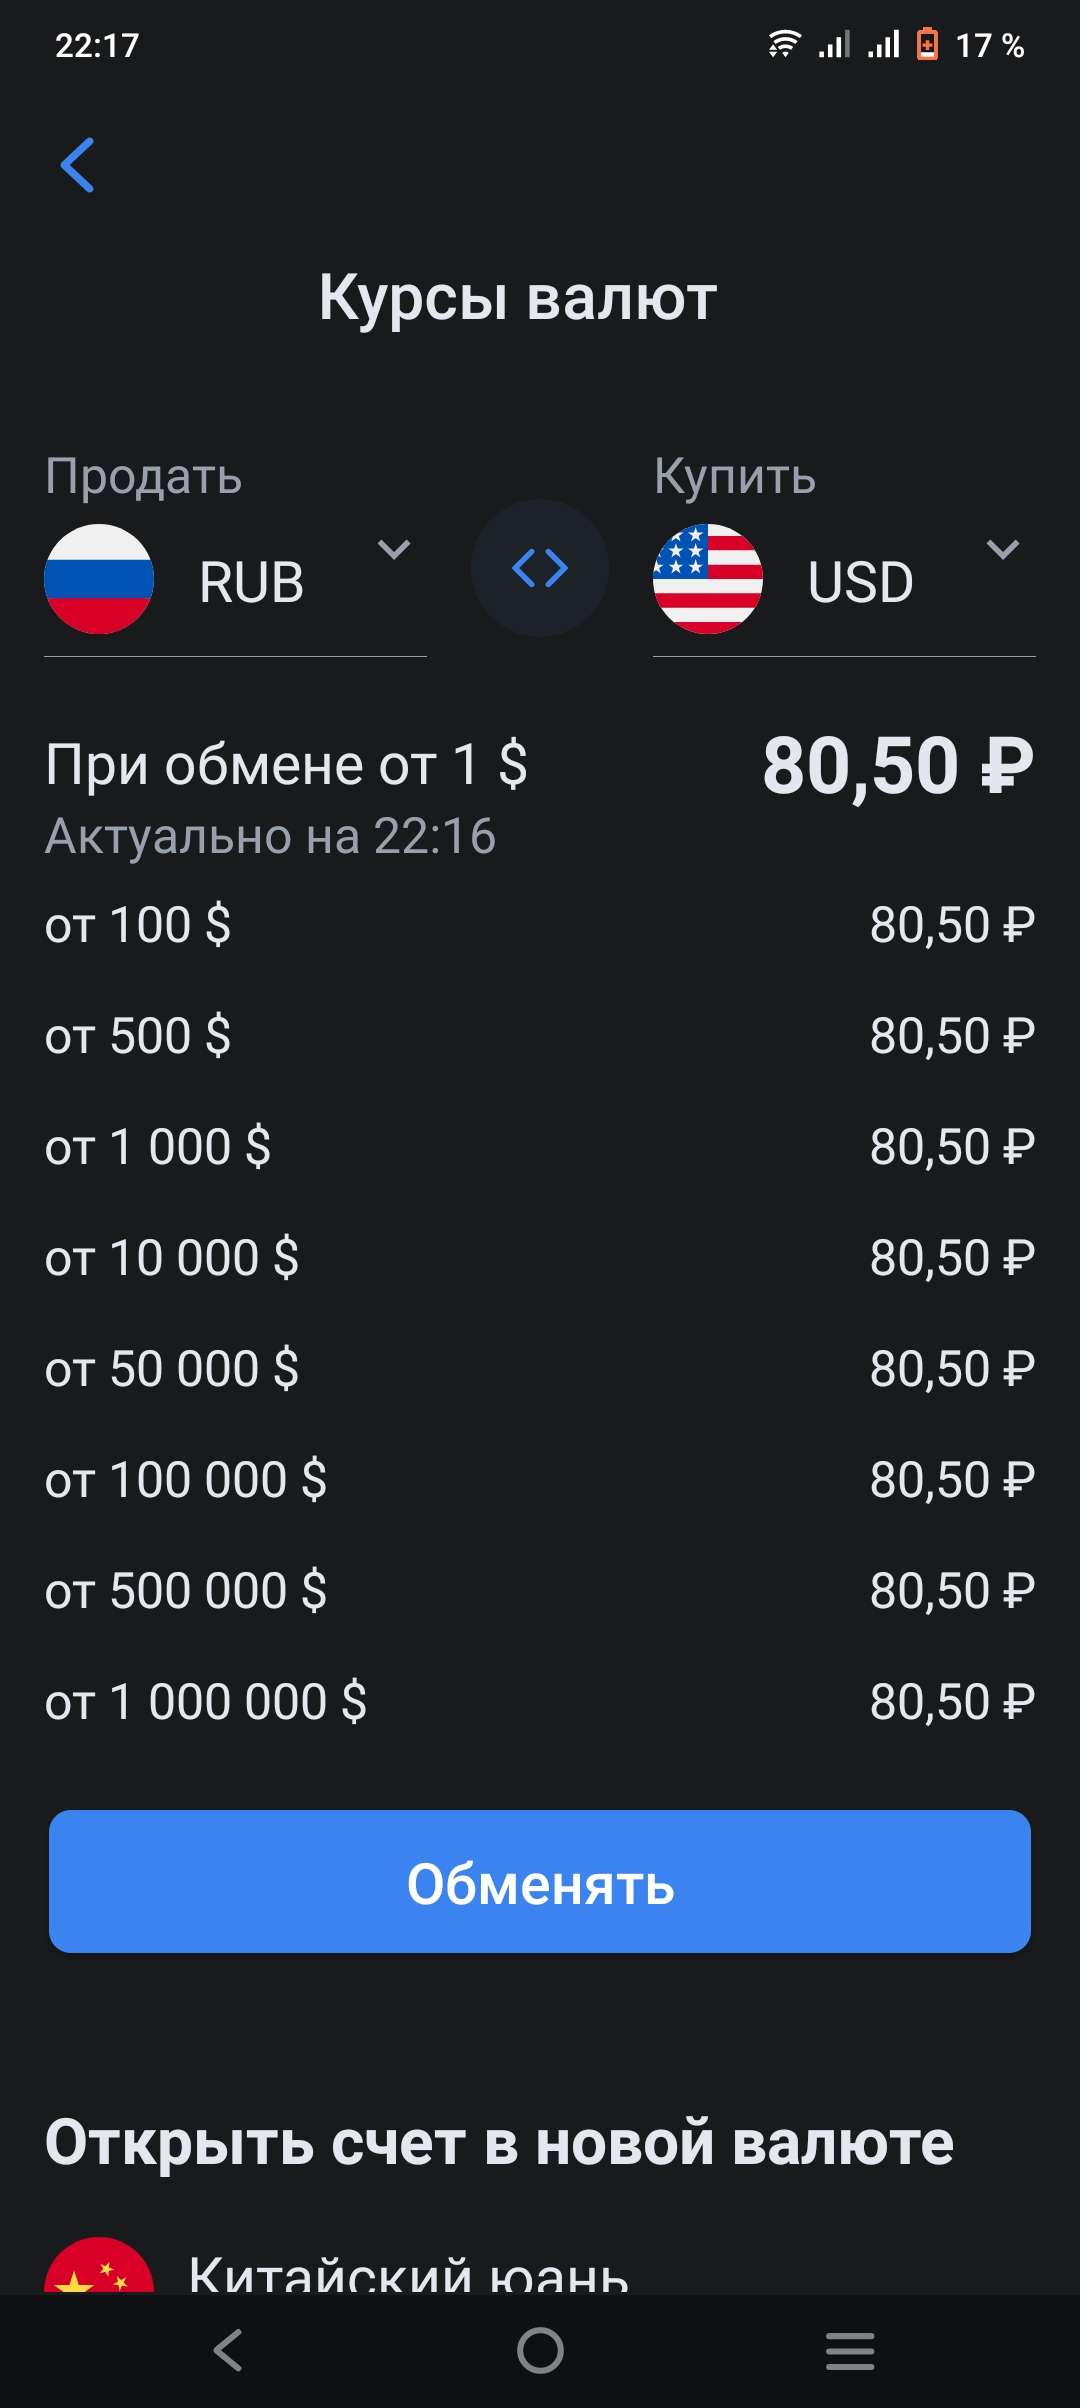Tap the battery indicator in status bar
The height and width of the screenshot is (2408, 1080).
(928, 45)
